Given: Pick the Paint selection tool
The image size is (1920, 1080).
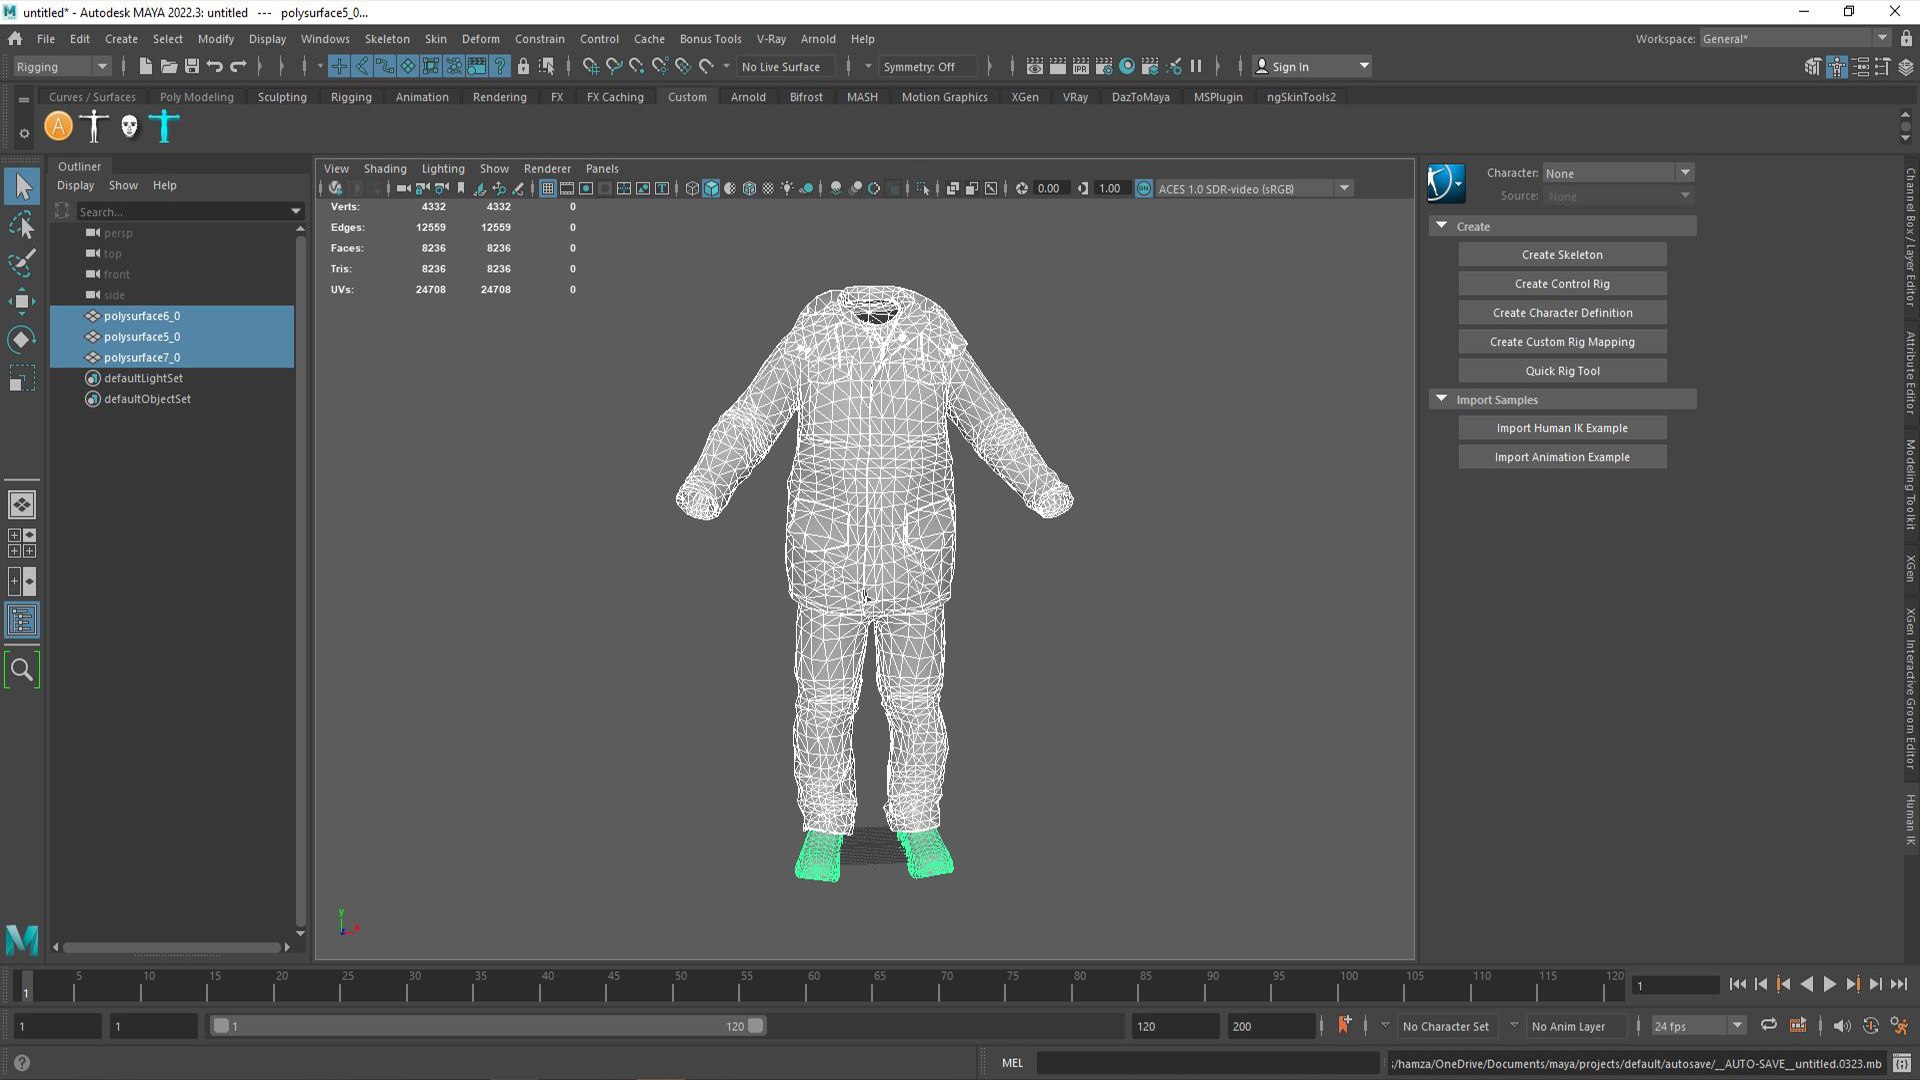Looking at the screenshot, I should tap(22, 263).
